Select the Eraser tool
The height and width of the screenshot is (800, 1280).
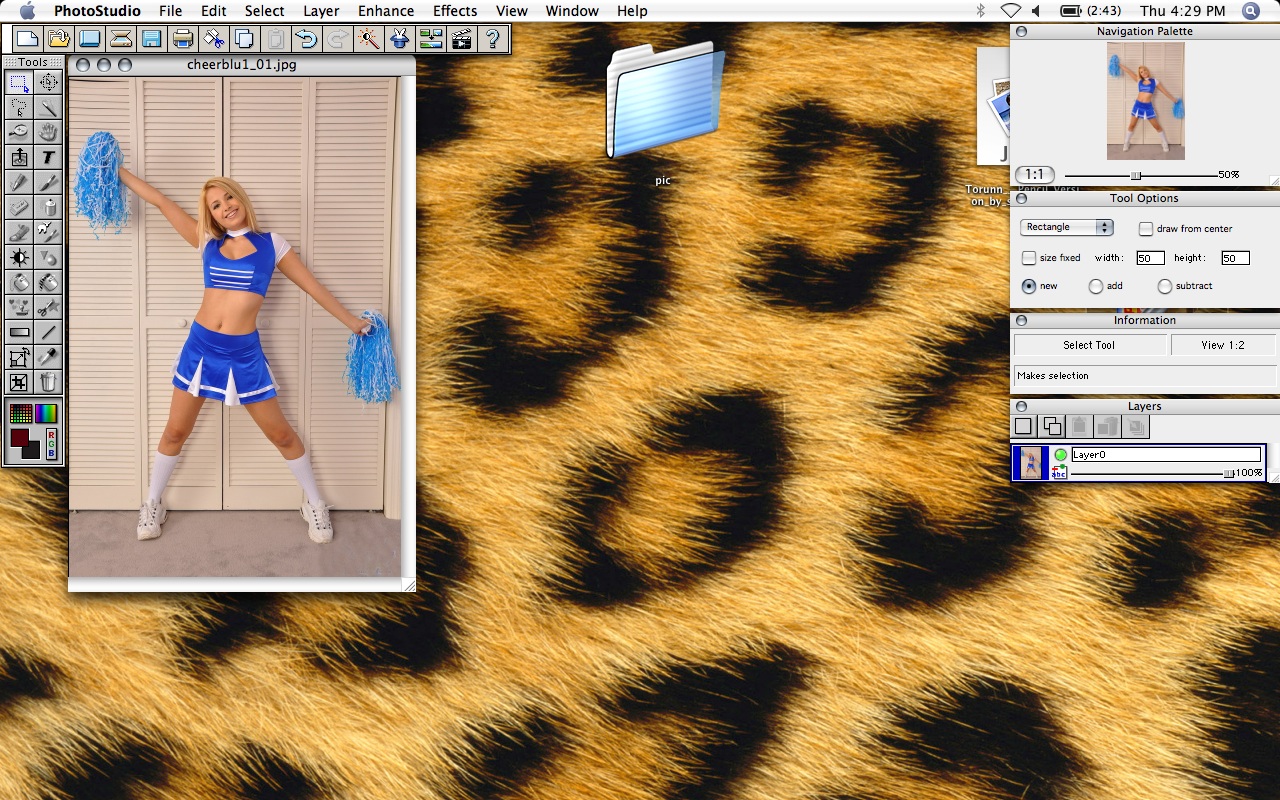[x=19, y=206]
